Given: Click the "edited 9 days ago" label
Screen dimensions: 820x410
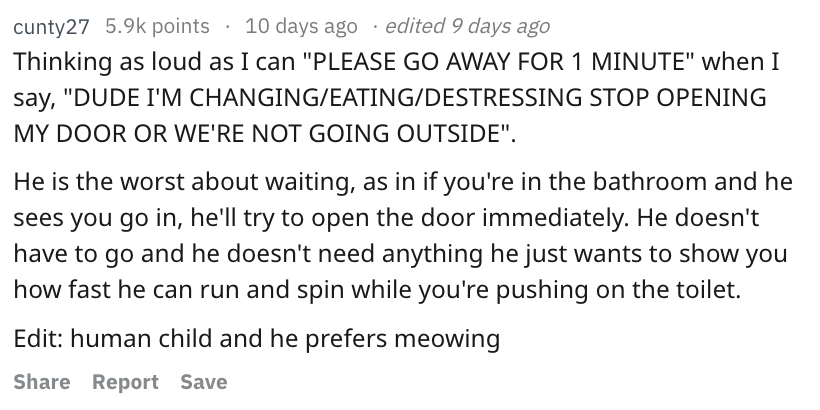Looking at the screenshot, I should point(467,26).
